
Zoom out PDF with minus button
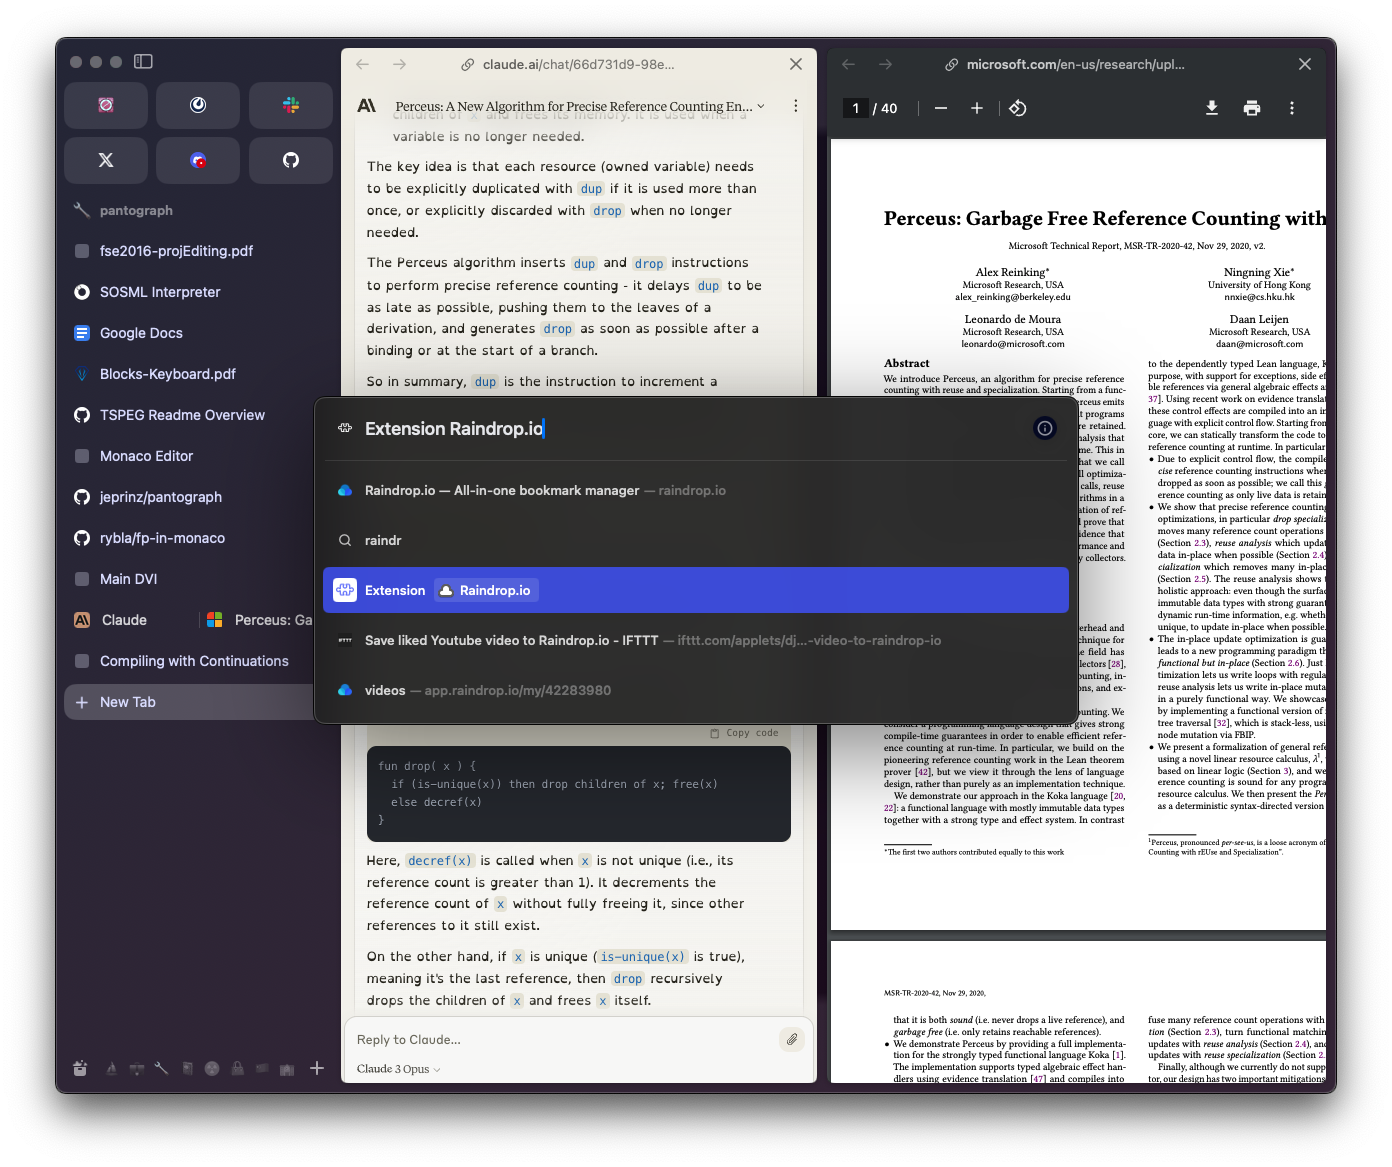tap(941, 108)
